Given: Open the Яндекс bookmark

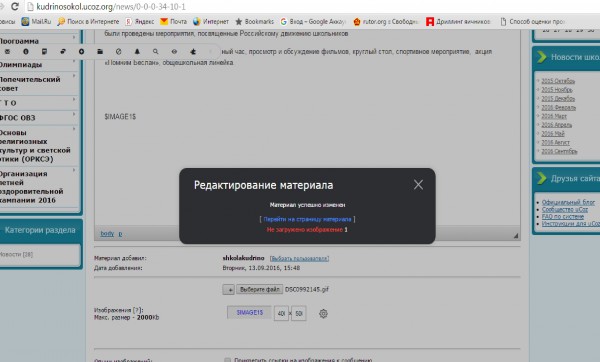Looking at the screenshot, I should 140,21.
